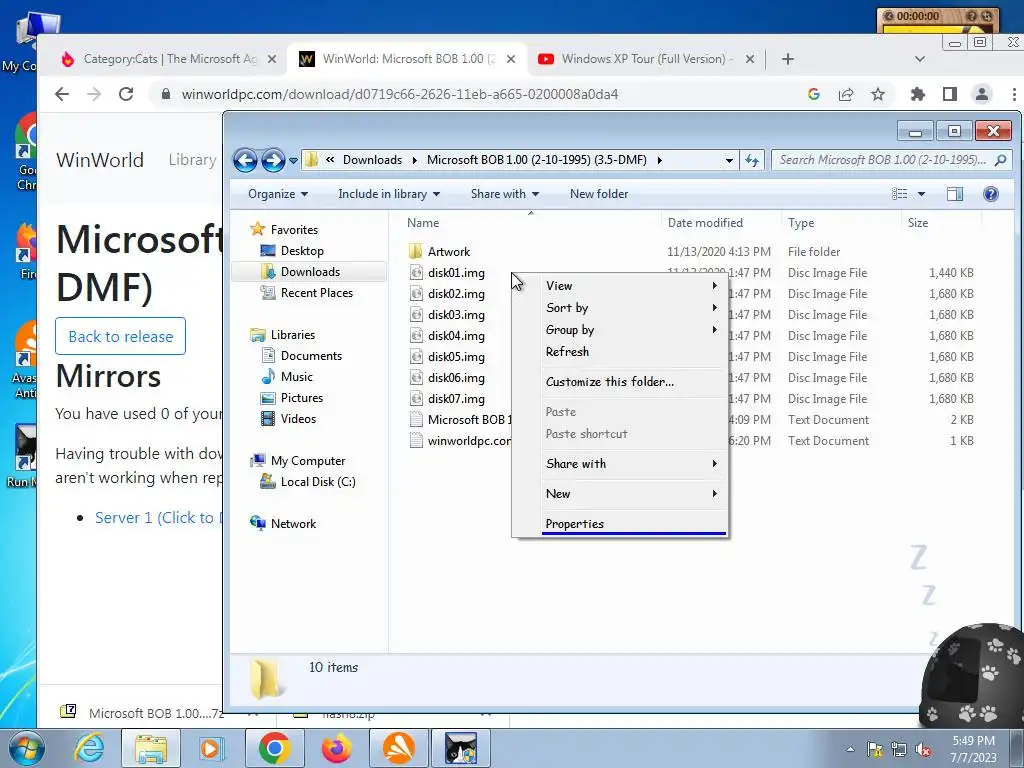Image resolution: width=1024 pixels, height=768 pixels.
Task: Open Chrome extensions puzzle icon
Action: click(918, 94)
